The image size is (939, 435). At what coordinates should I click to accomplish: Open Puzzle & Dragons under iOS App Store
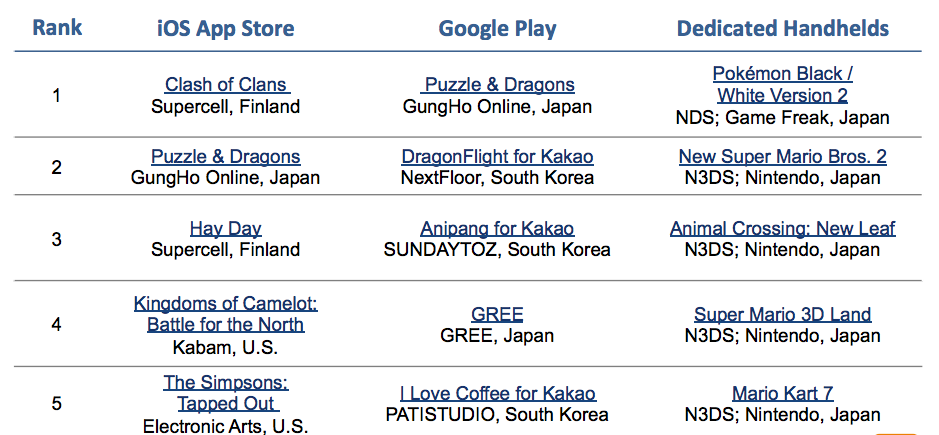pyautogui.click(x=226, y=156)
